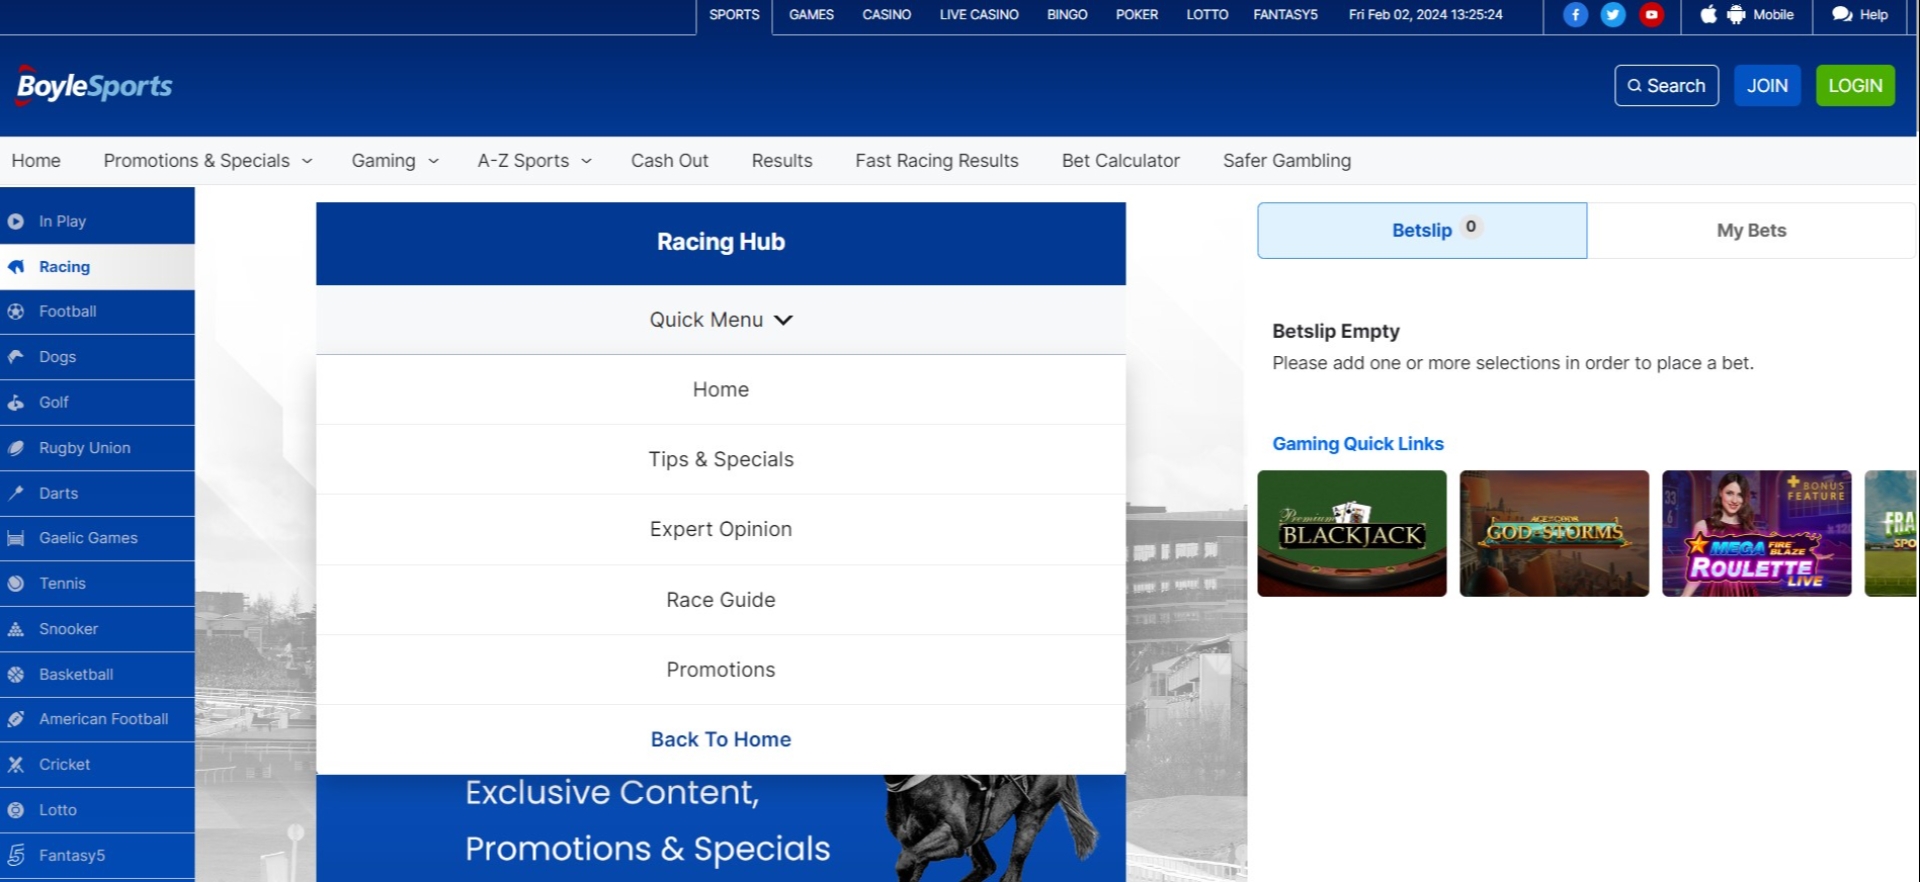The image size is (1920, 882).
Task: Click the green LOGIN button
Action: pyautogui.click(x=1855, y=86)
